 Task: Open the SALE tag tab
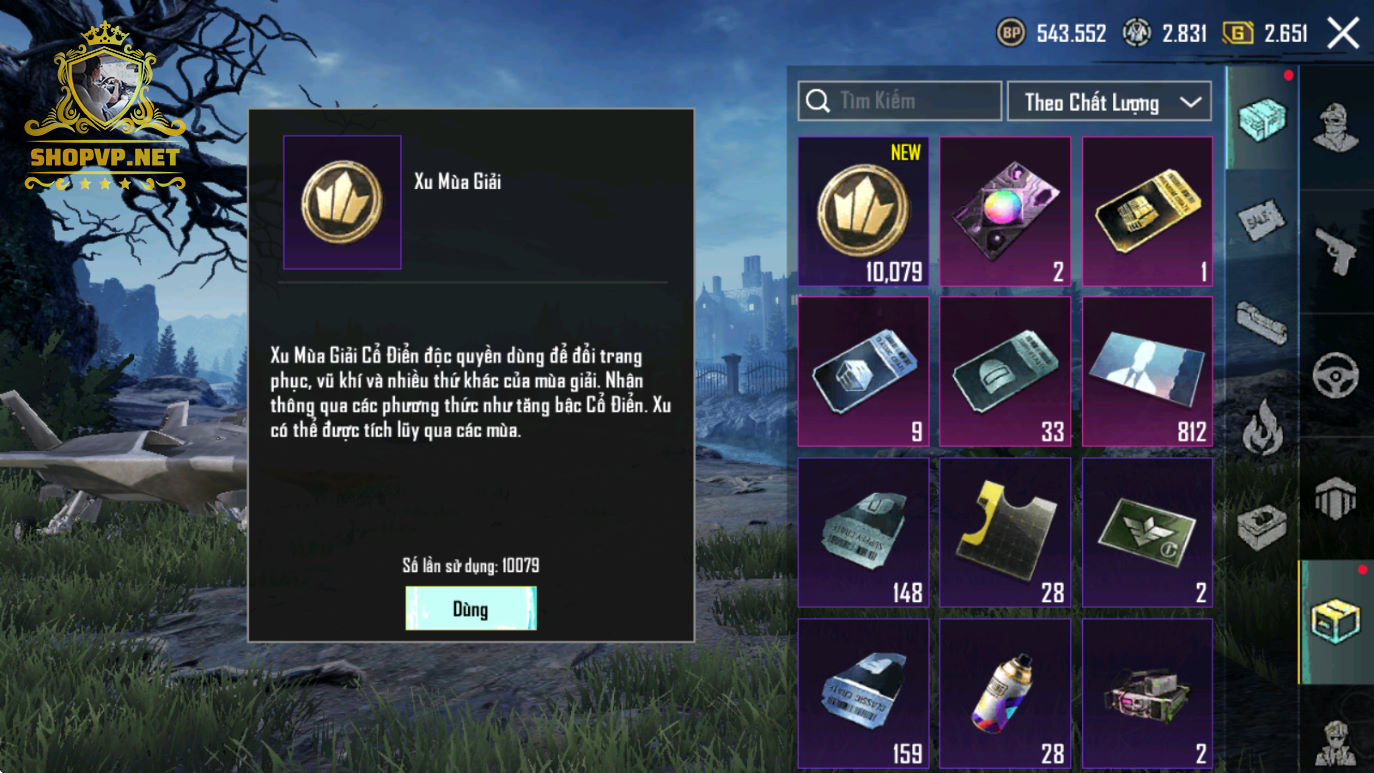[1262, 220]
